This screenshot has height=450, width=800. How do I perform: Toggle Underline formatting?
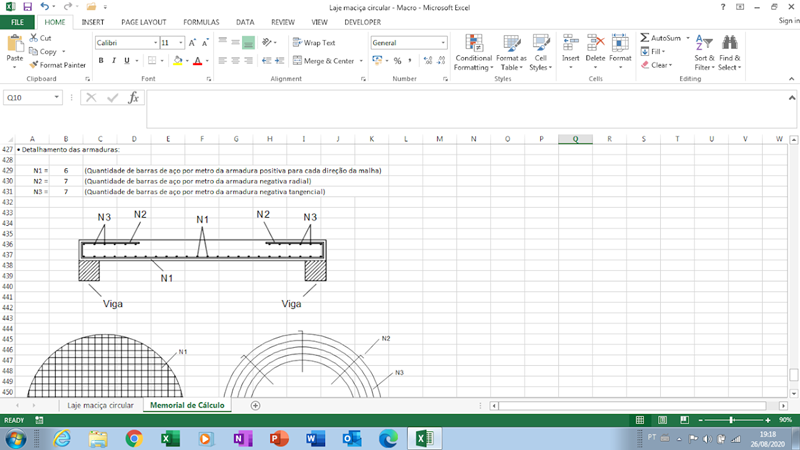pyautogui.click(x=127, y=61)
